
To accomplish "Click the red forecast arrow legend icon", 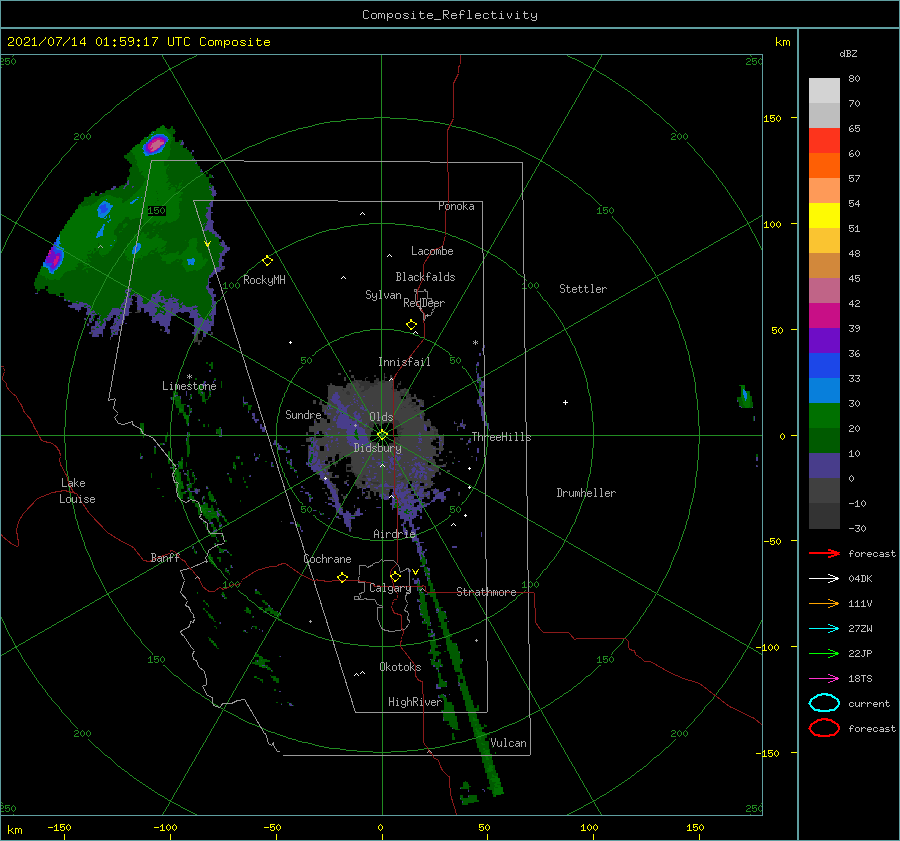I will click(824, 553).
